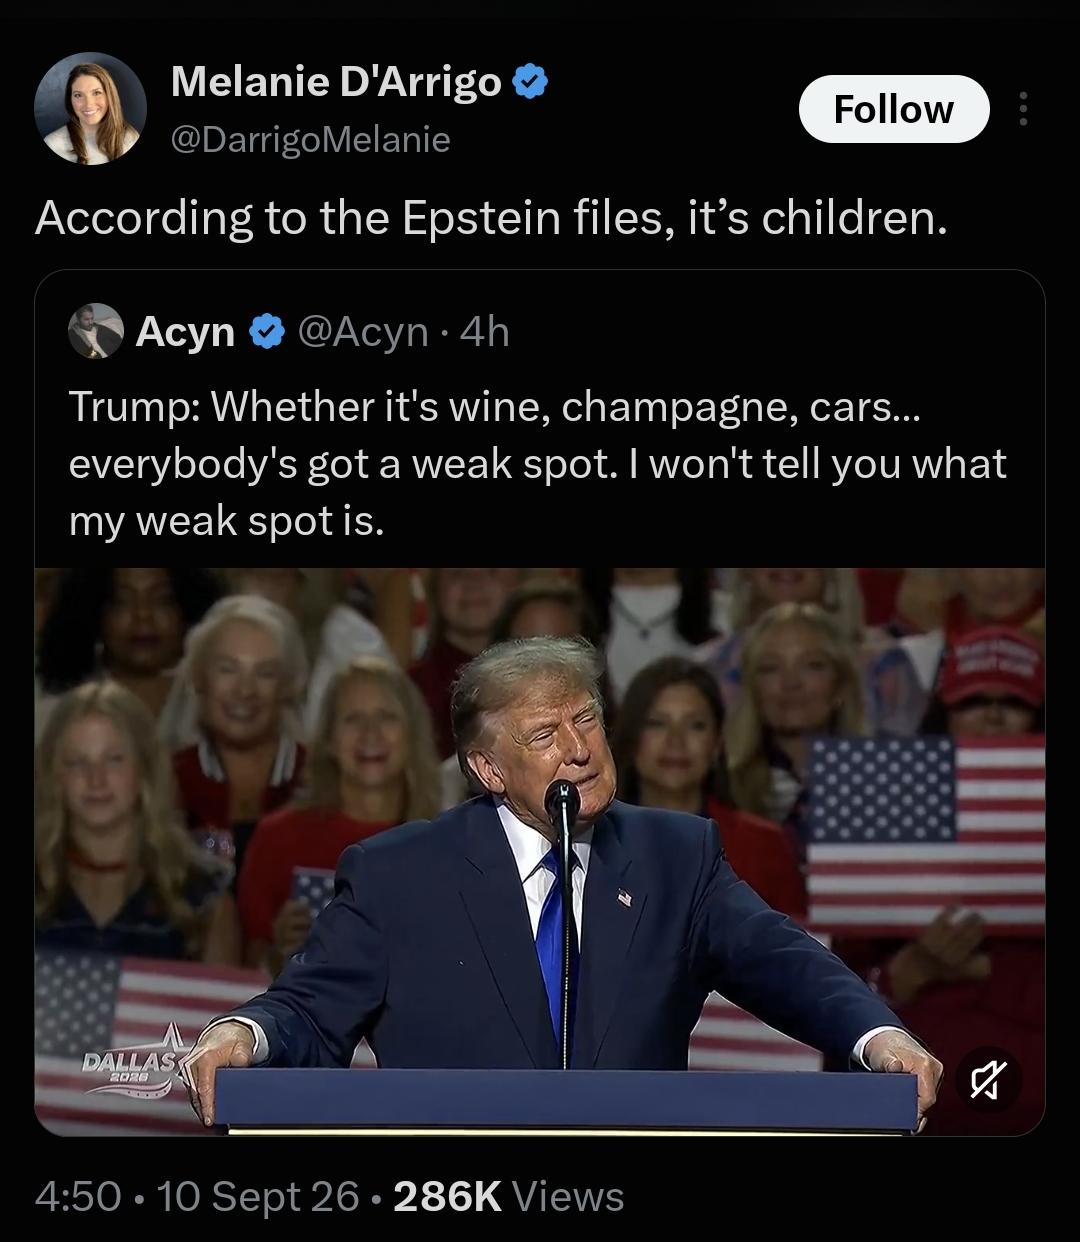The image size is (1080, 1242).
Task: Open Melanie D'Arrigo's profile picture
Action: click(x=91, y=108)
